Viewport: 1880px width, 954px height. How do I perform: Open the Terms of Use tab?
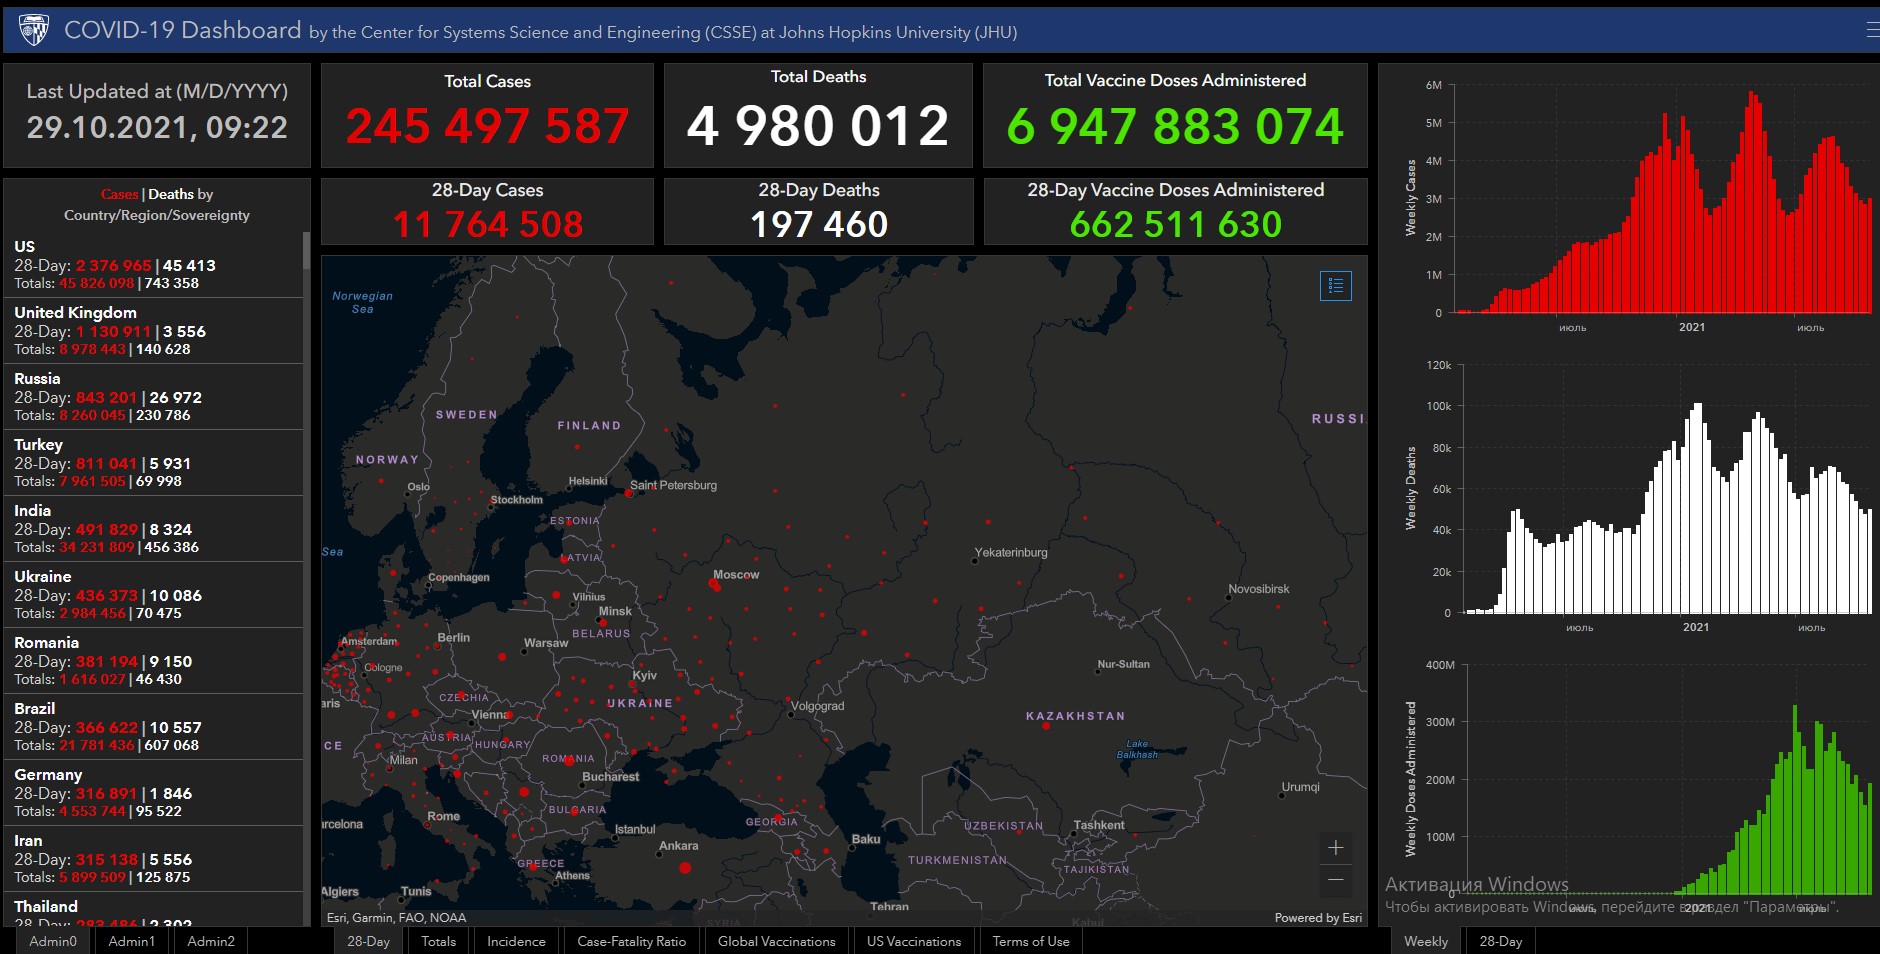[1030, 941]
